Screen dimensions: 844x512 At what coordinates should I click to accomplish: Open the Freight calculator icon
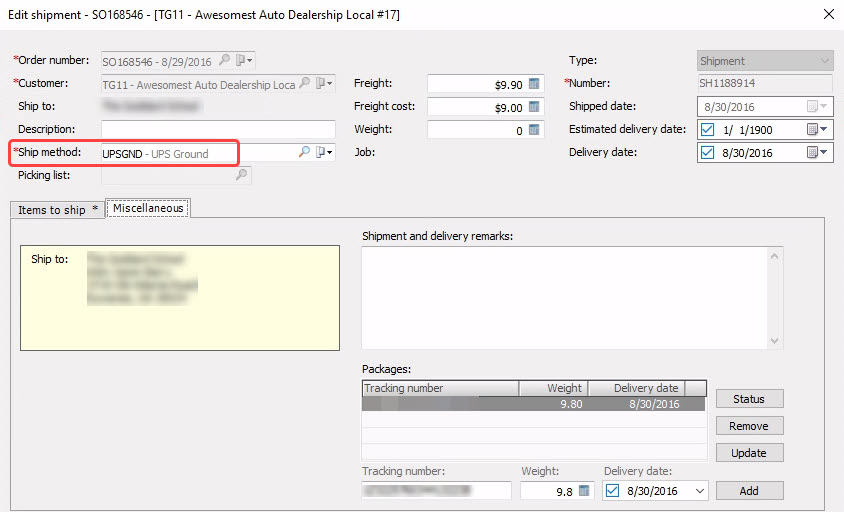pyautogui.click(x=534, y=83)
